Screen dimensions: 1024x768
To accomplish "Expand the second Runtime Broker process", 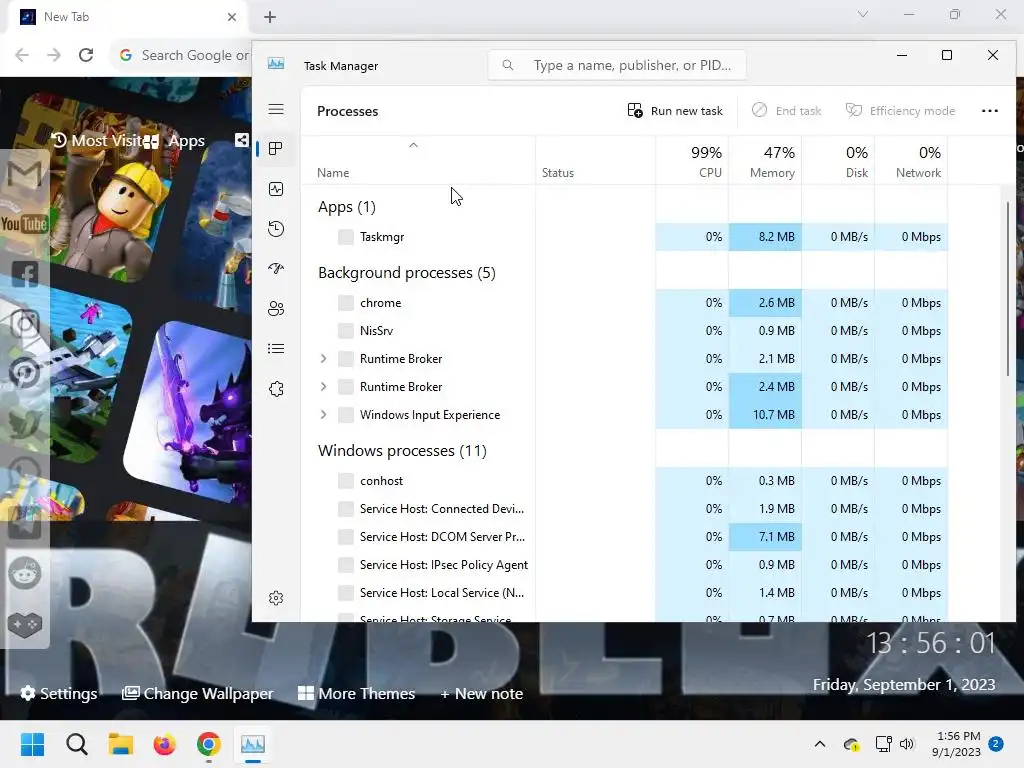I will pos(323,387).
